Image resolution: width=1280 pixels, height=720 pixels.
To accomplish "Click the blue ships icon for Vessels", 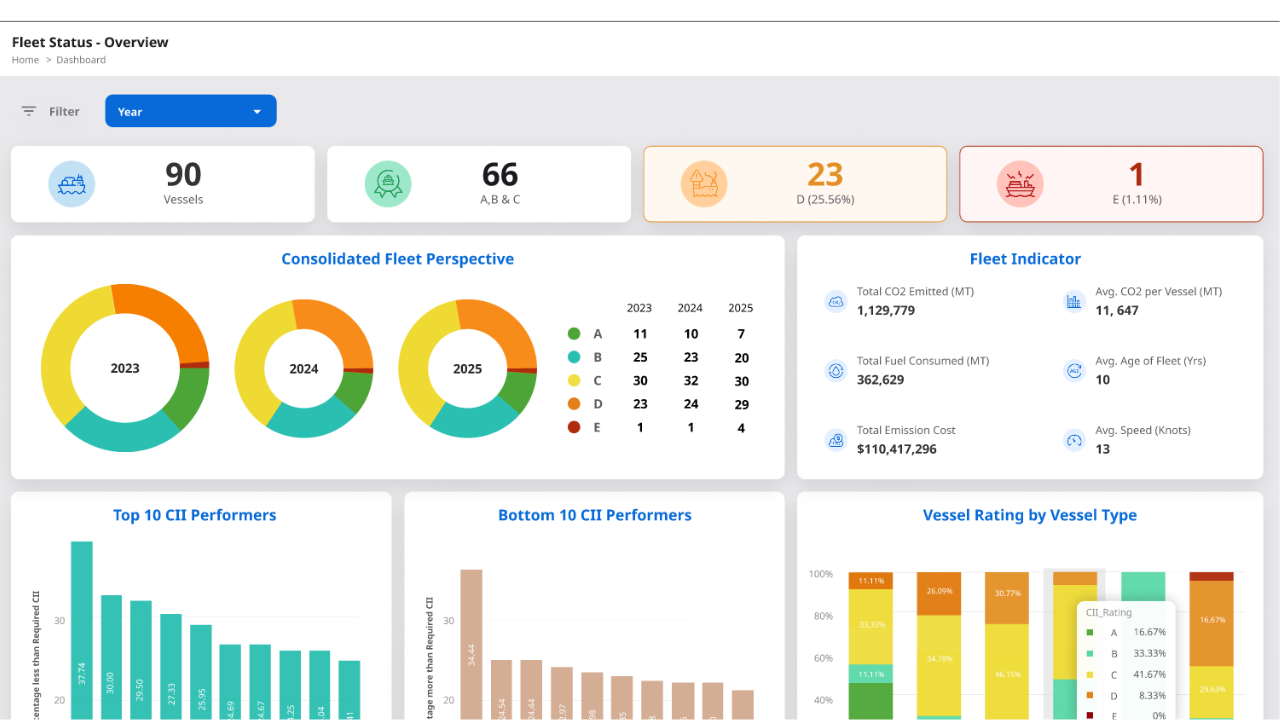I will pos(72,184).
